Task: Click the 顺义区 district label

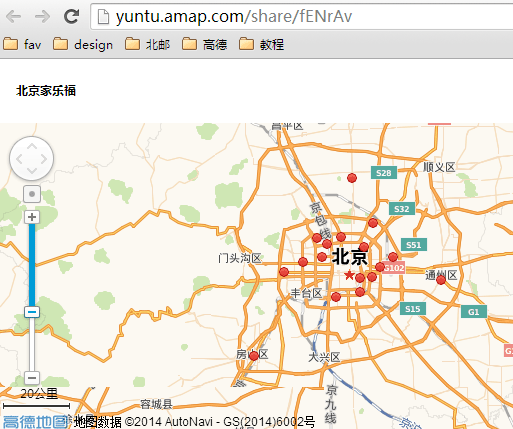Action: point(439,167)
